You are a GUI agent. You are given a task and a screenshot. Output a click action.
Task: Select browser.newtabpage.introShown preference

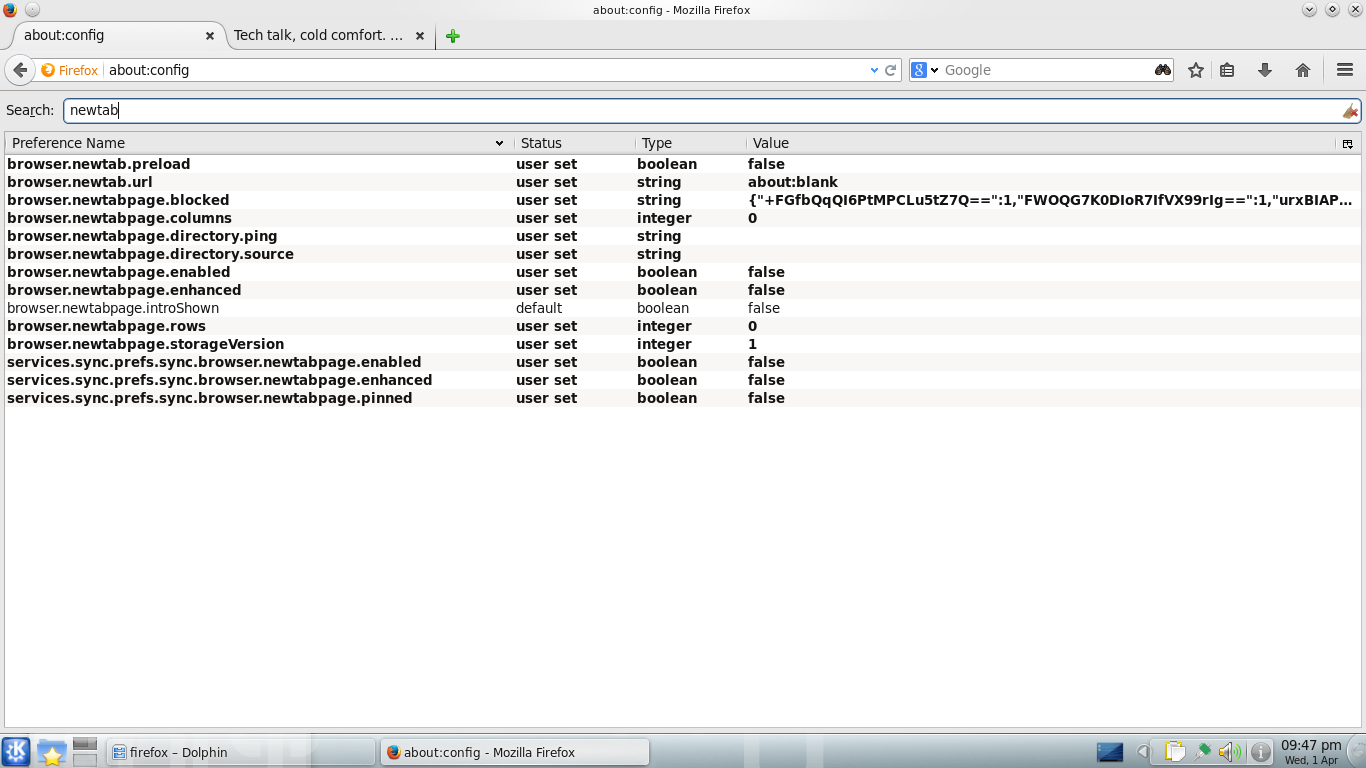(682, 308)
